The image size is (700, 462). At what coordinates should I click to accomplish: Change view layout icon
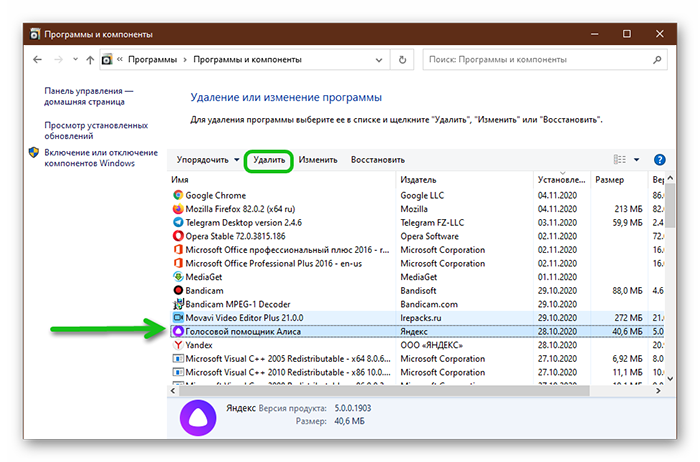(x=619, y=159)
